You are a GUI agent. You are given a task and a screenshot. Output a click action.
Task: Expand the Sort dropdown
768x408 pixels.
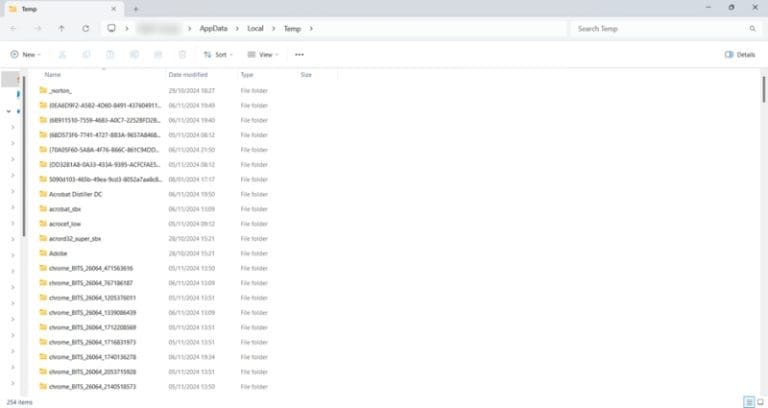[x=220, y=55]
